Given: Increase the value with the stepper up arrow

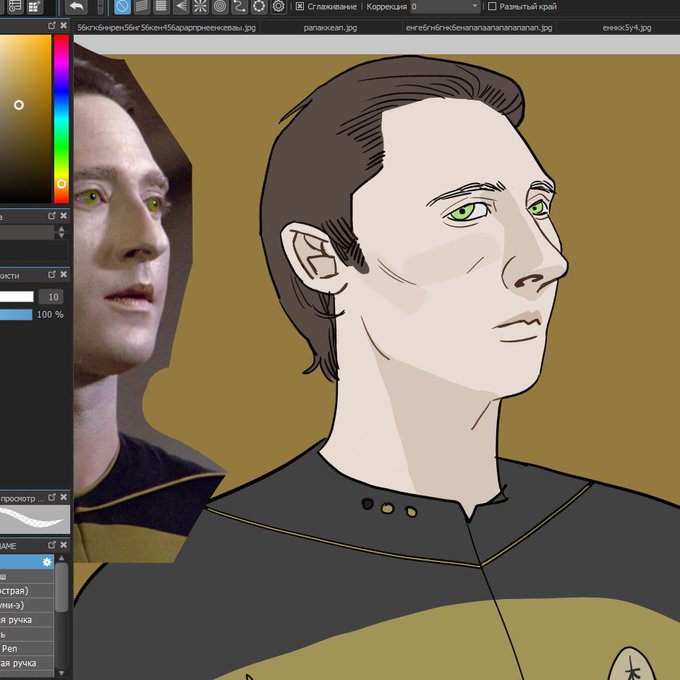Looking at the screenshot, I should click(62, 229).
